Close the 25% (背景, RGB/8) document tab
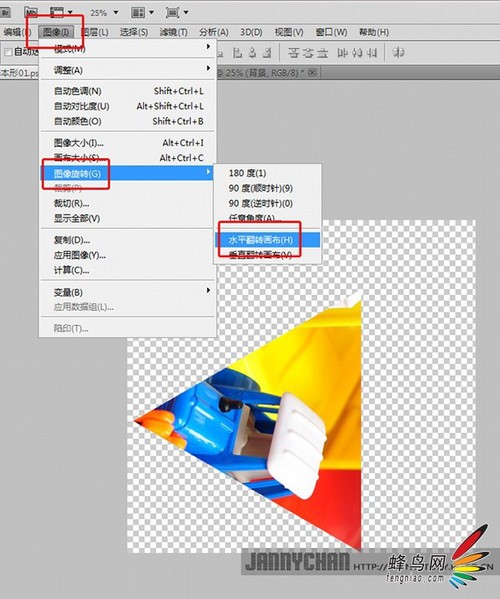Image resolution: width=500 pixels, height=599 pixels. coord(312,72)
